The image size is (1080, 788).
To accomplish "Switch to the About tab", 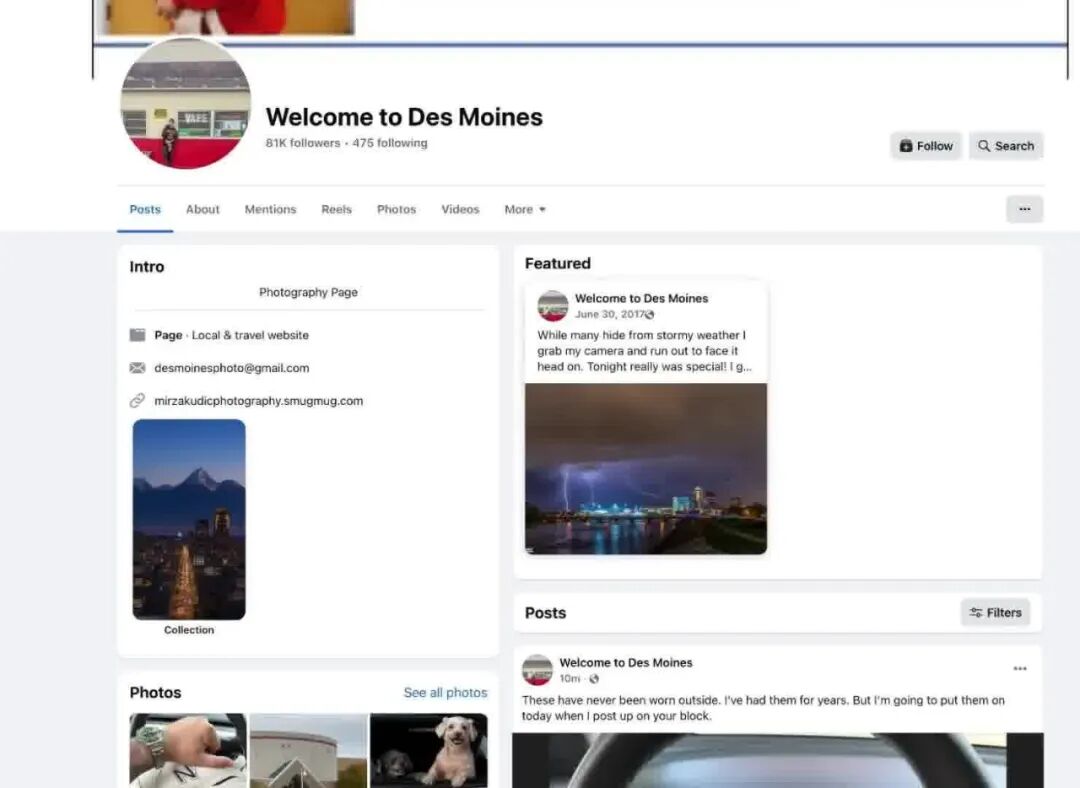I will point(202,210).
